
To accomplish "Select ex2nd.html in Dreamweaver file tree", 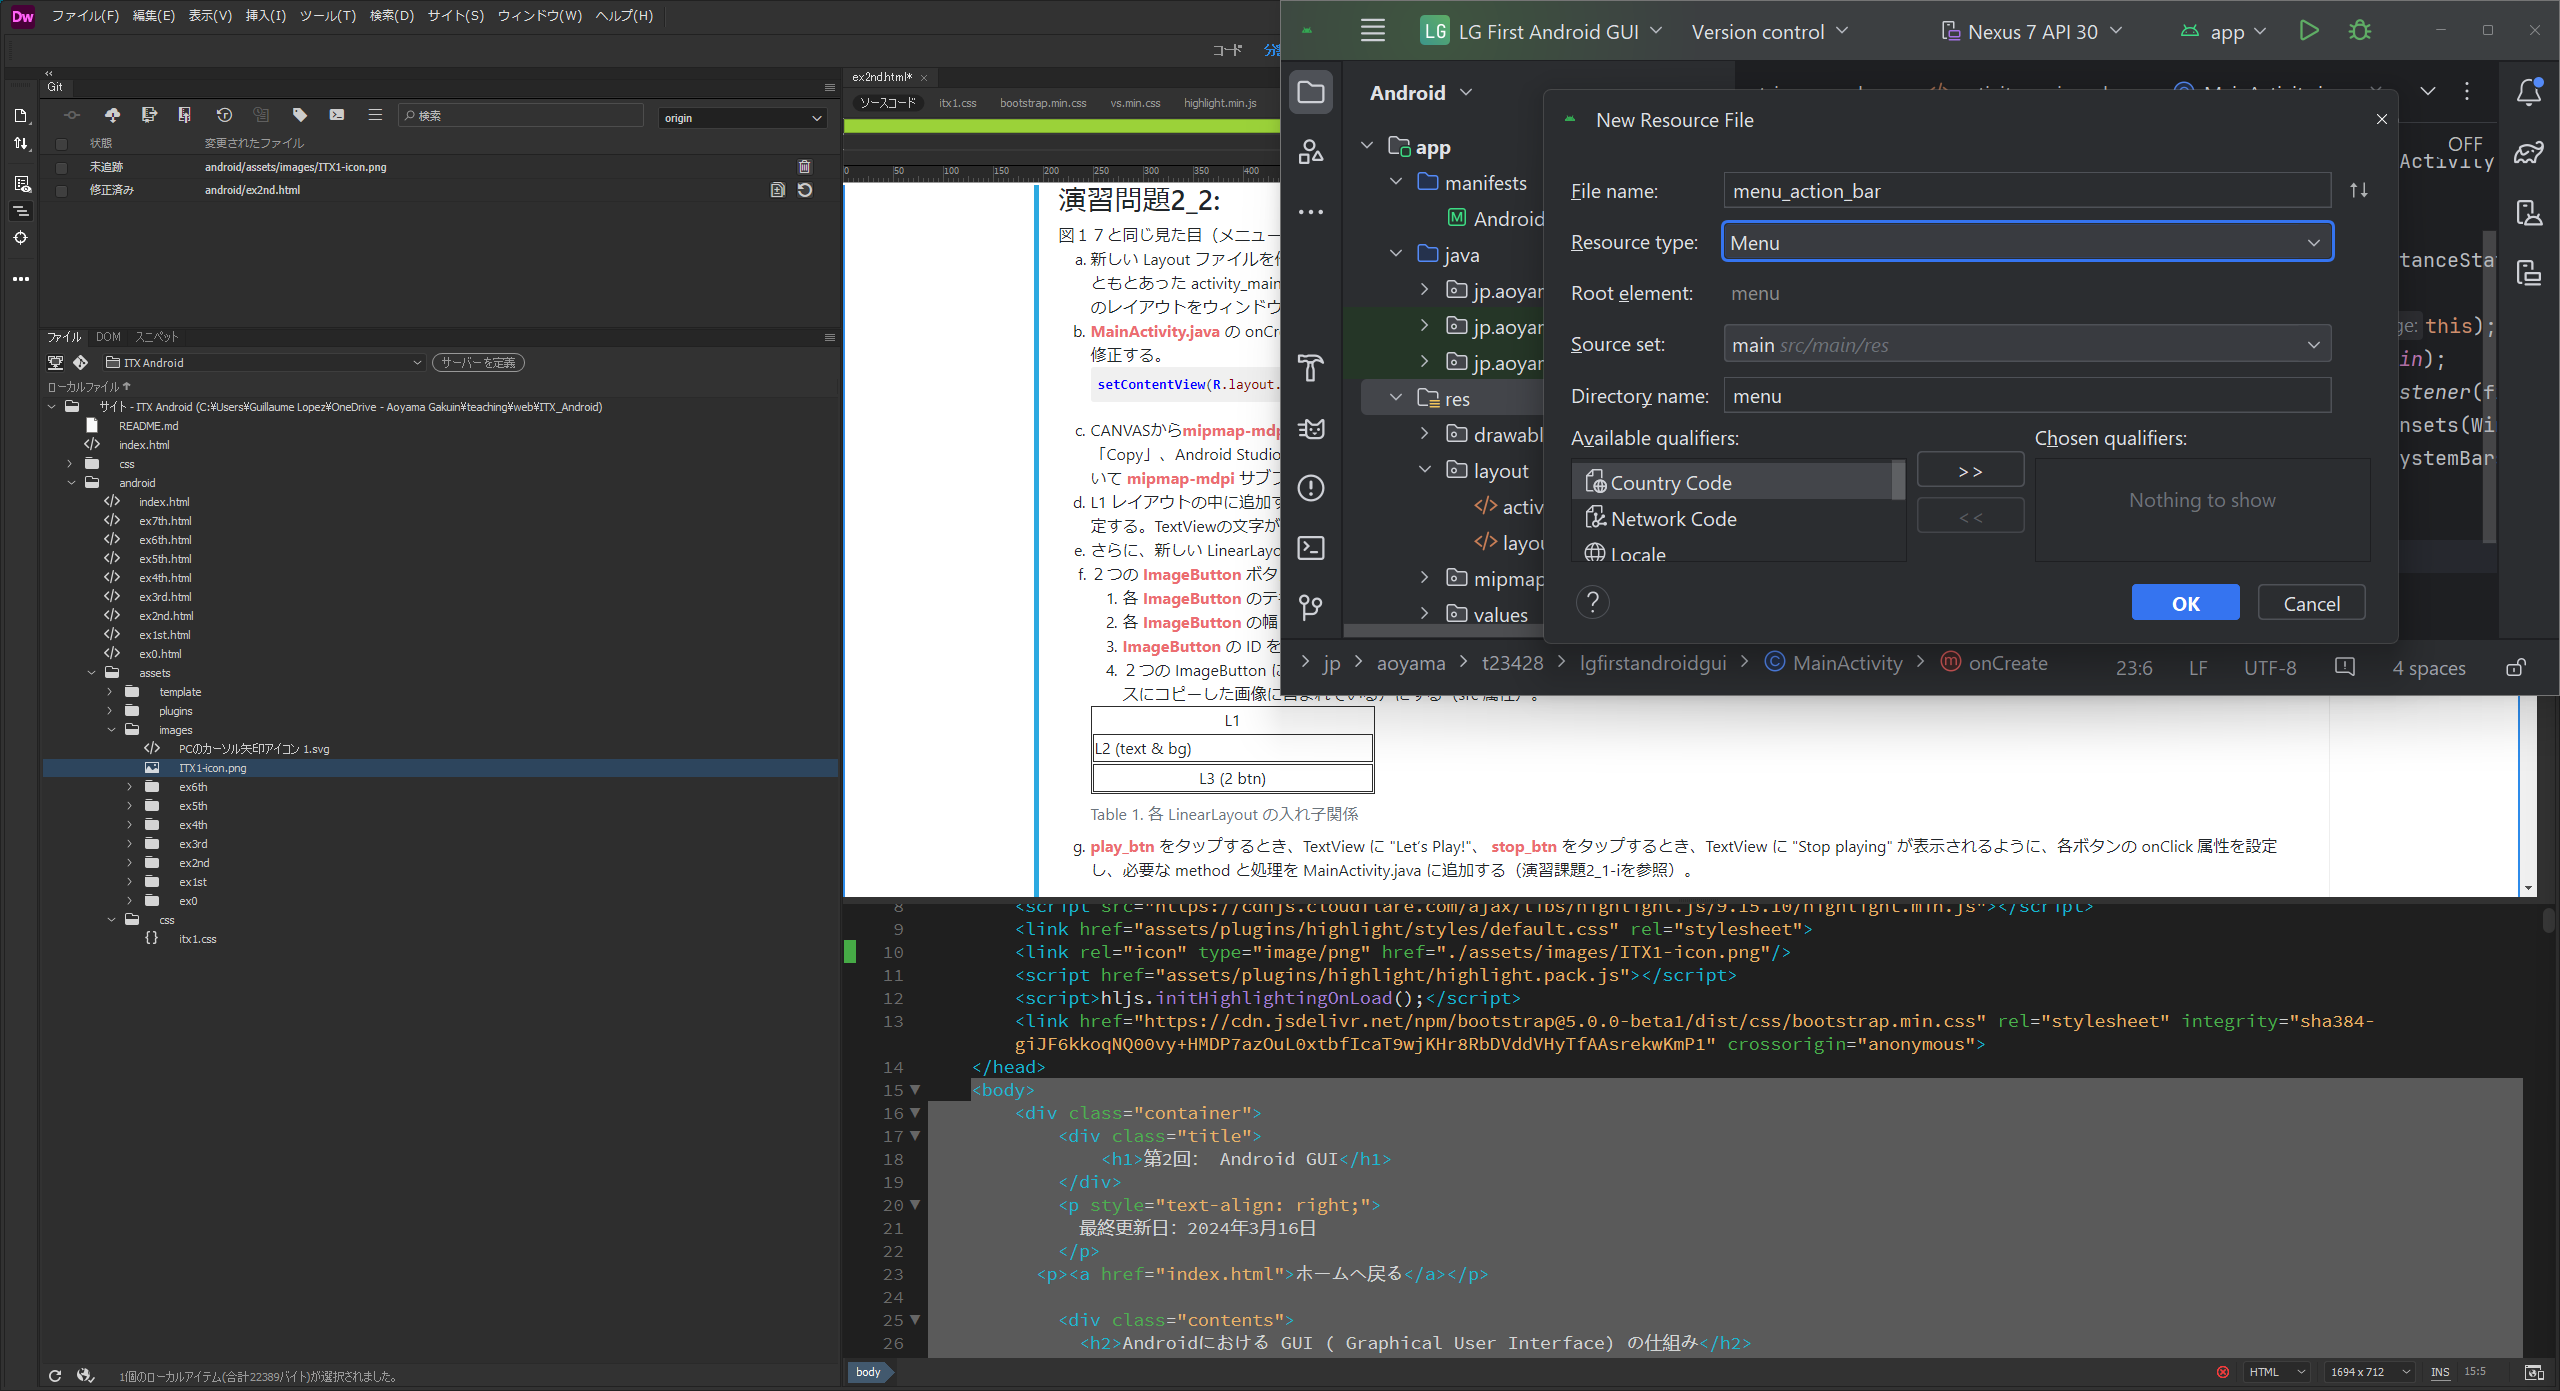I will [x=166, y=616].
